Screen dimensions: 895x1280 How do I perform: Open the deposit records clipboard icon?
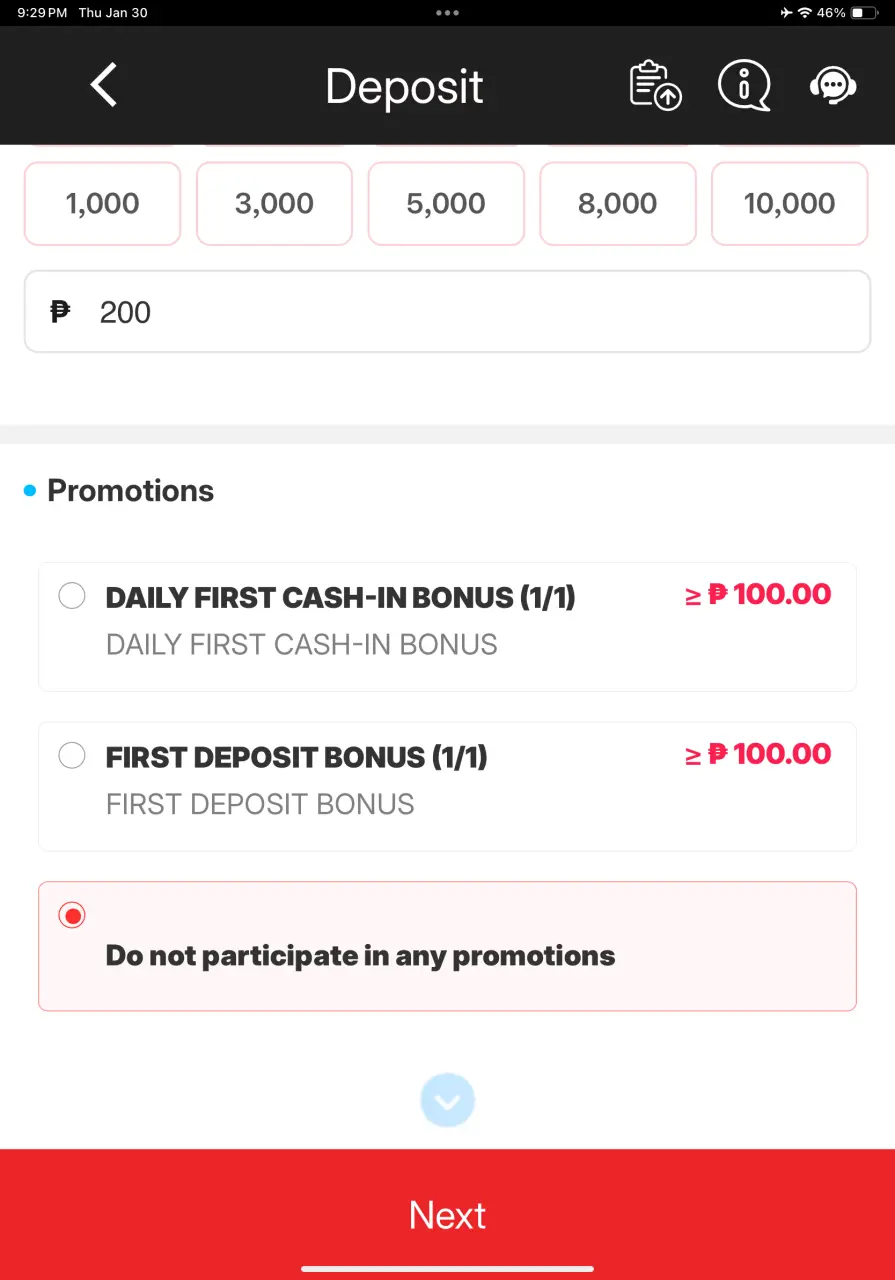pos(655,85)
